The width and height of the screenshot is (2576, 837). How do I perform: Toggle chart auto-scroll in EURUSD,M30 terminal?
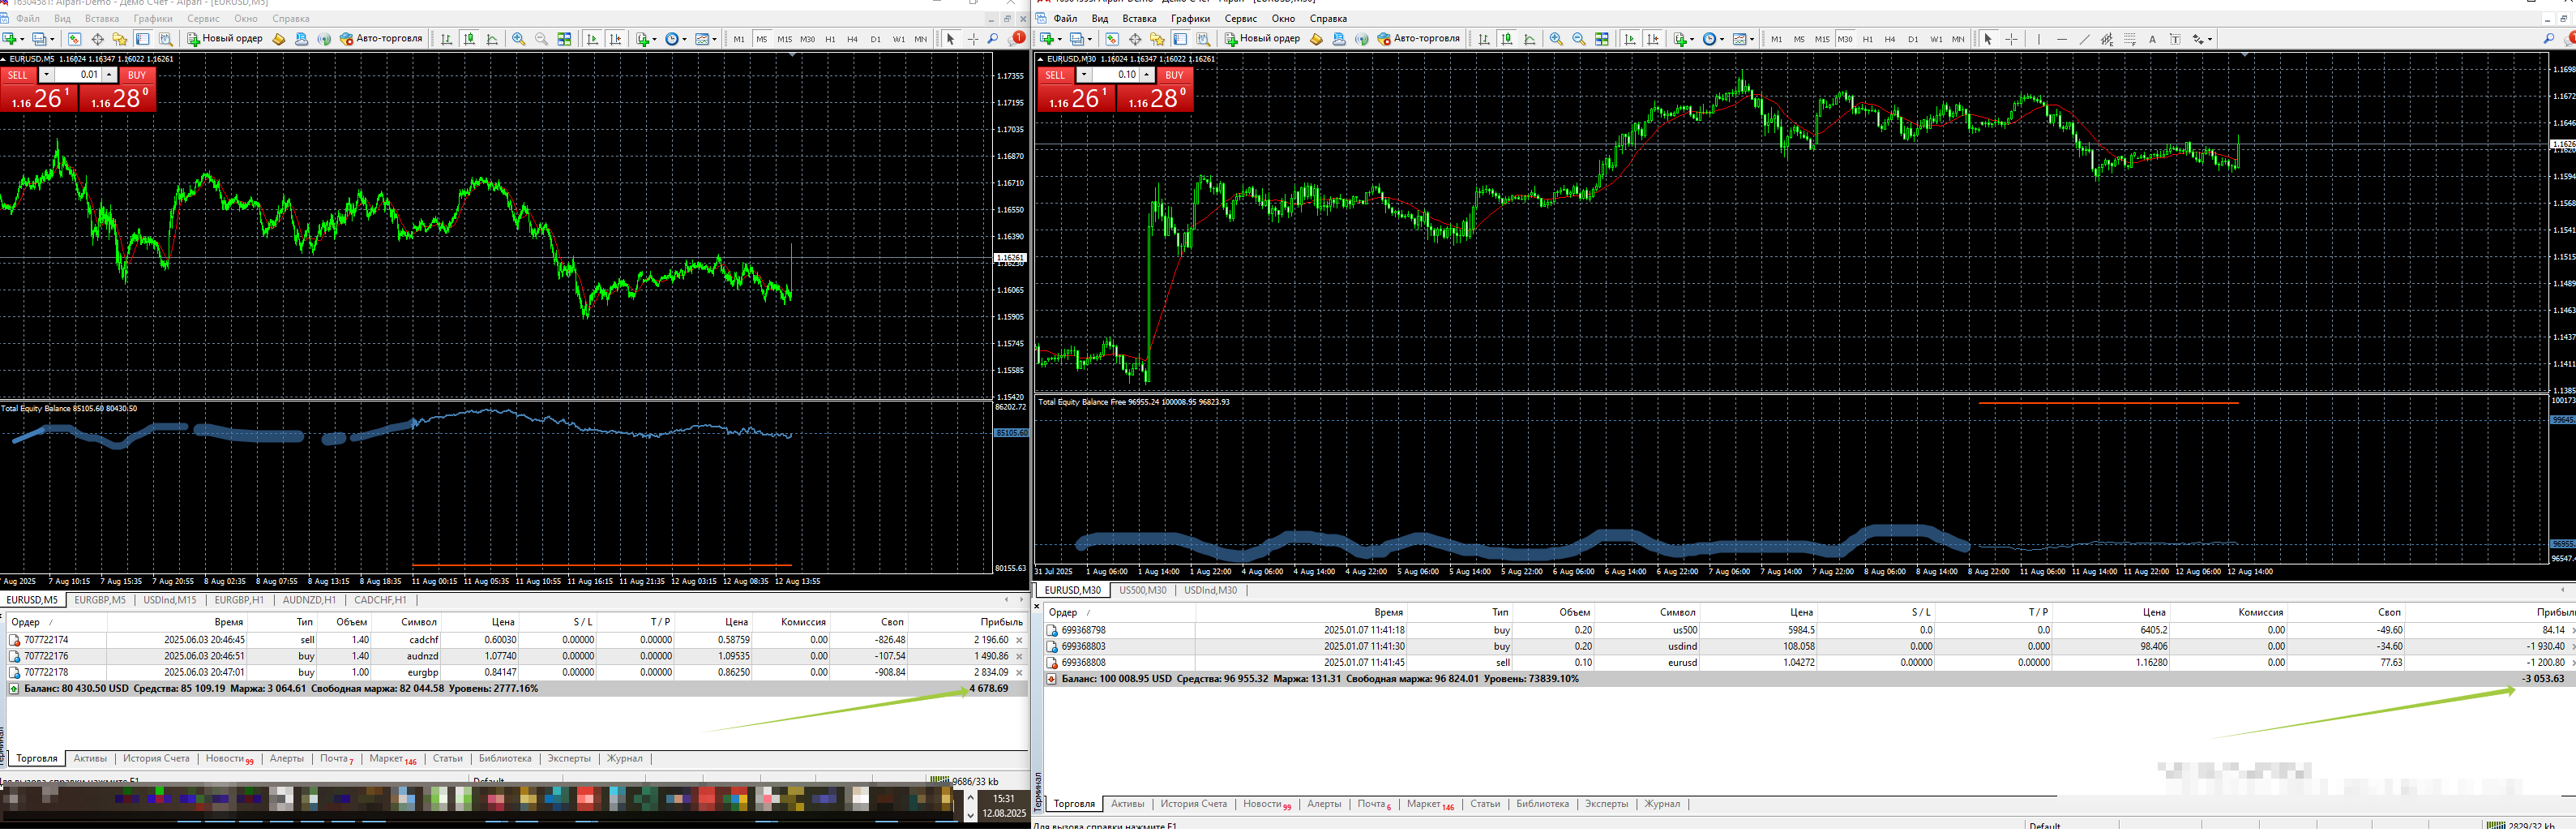point(1630,39)
